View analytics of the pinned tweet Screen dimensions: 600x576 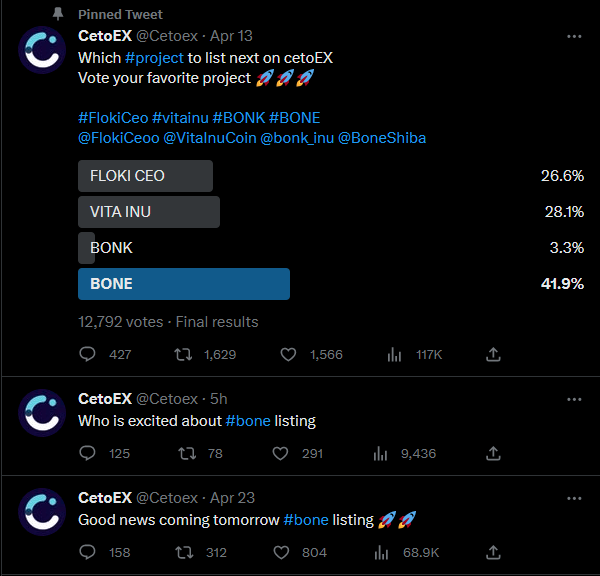click(394, 354)
